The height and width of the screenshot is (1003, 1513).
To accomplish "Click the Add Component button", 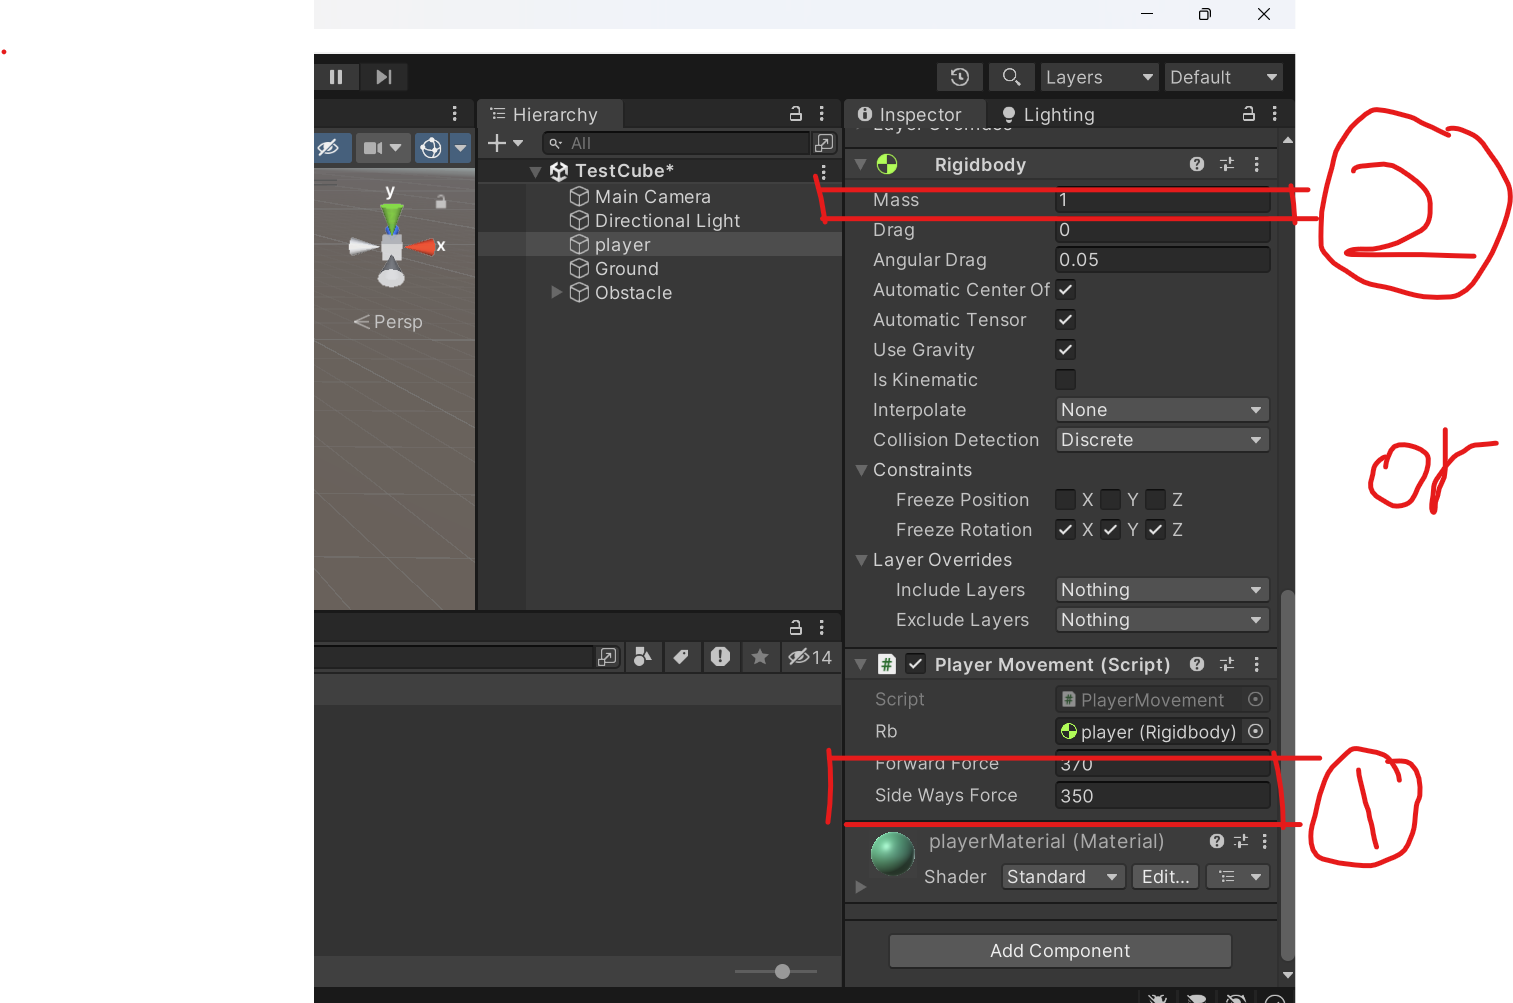I will tap(1059, 951).
